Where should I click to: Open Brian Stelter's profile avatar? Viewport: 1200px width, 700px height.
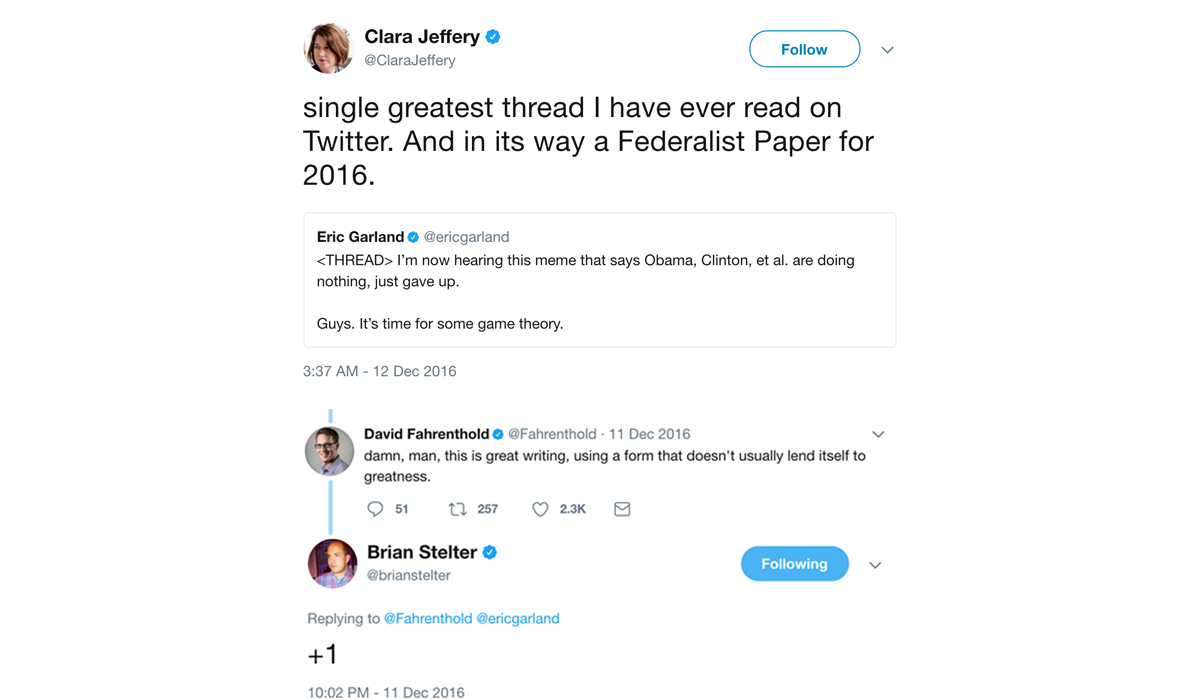click(x=332, y=563)
